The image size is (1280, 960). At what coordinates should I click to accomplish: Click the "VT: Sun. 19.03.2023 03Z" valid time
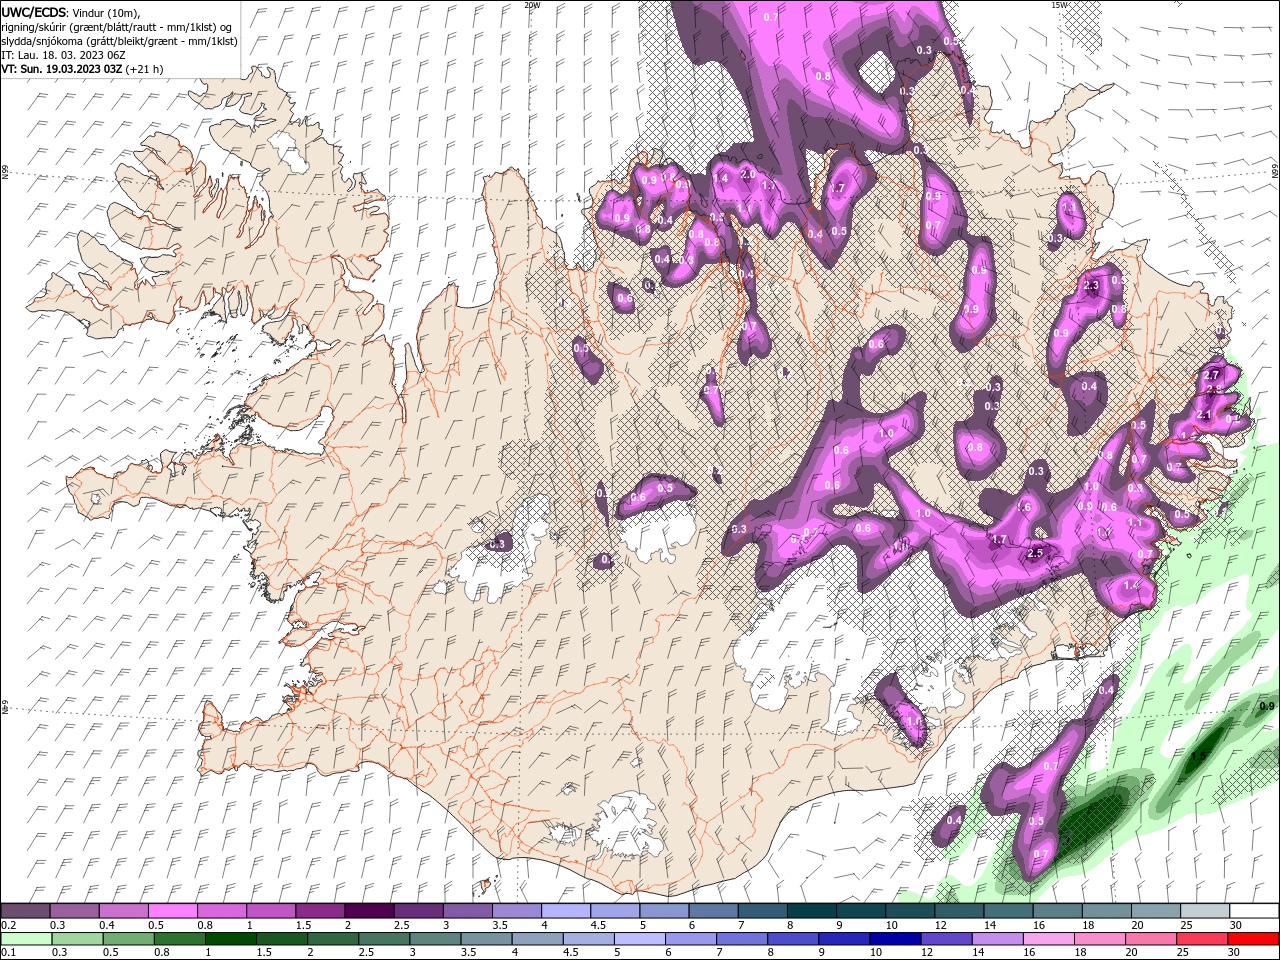(x=62, y=69)
